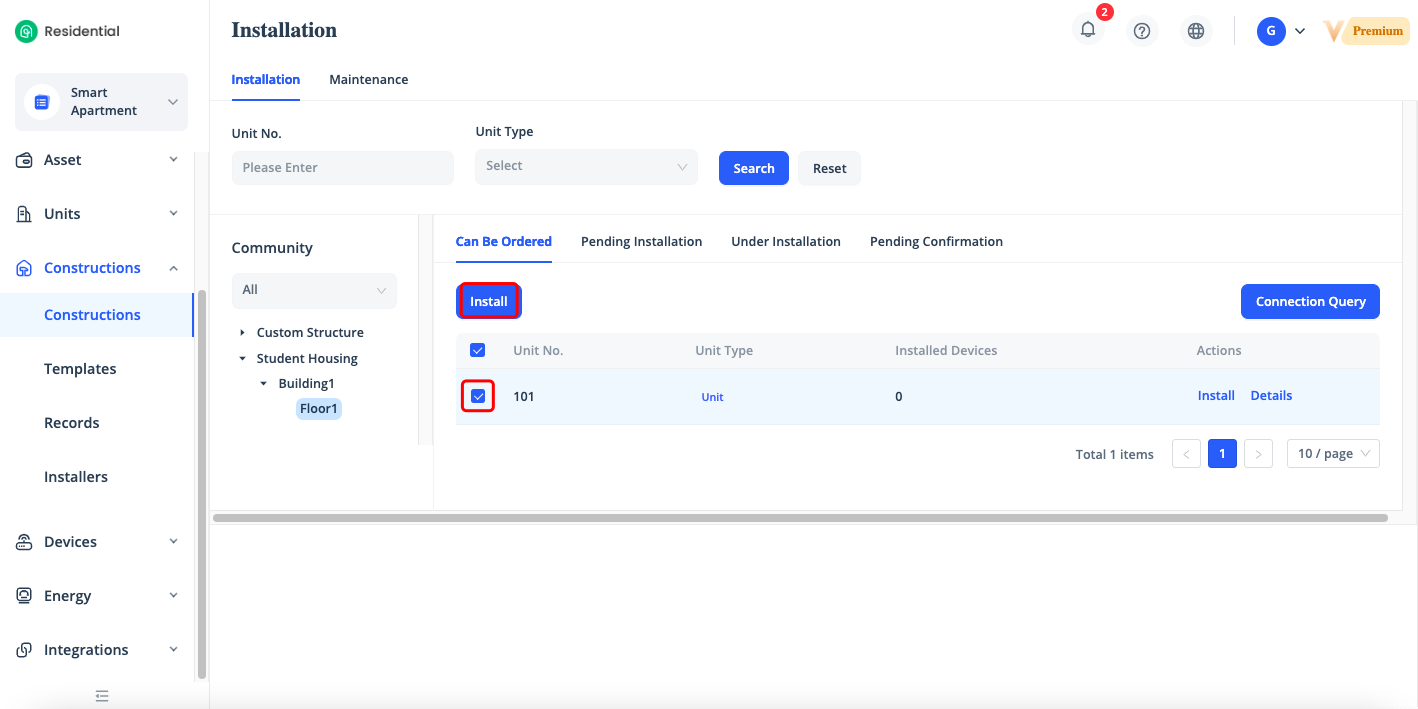The image size is (1418, 709).
Task: Click the help question mark icon
Action: click(1142, 31)
